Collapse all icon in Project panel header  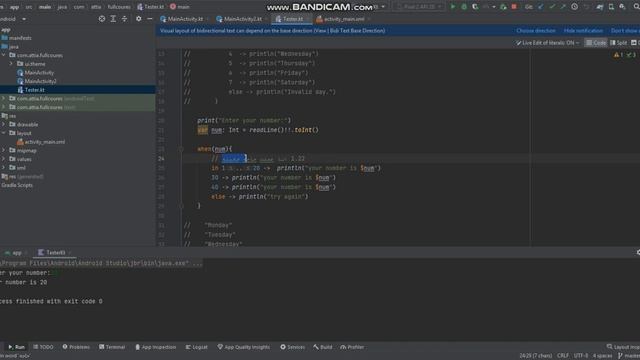[124, 19]
